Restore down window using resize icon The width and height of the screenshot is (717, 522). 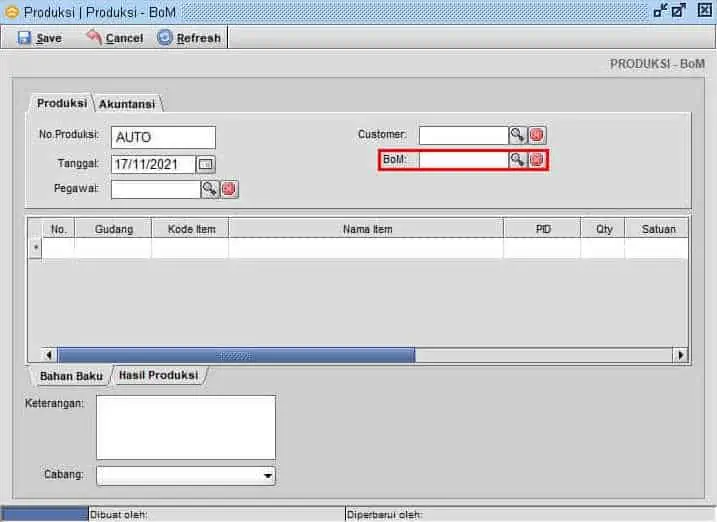pyautogui.click(x=661, y=10)
